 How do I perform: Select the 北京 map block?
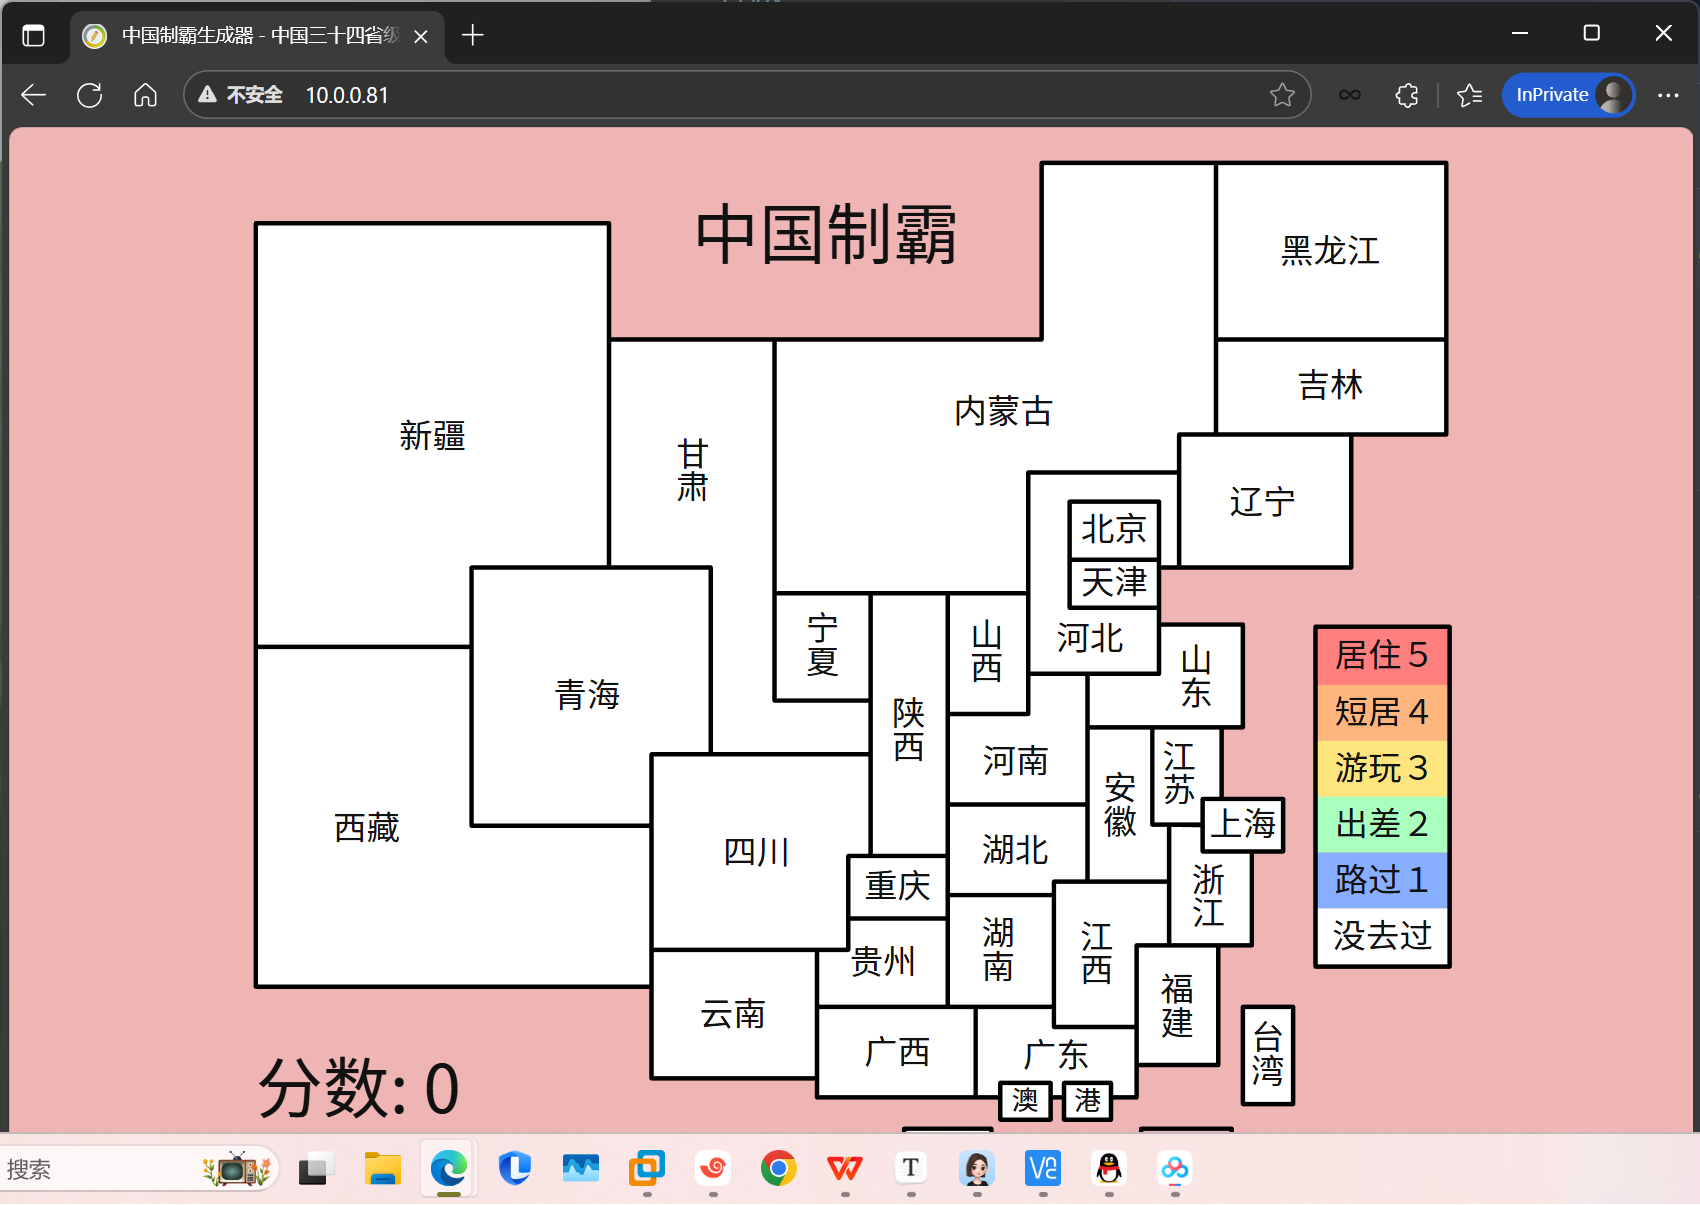1114,529
